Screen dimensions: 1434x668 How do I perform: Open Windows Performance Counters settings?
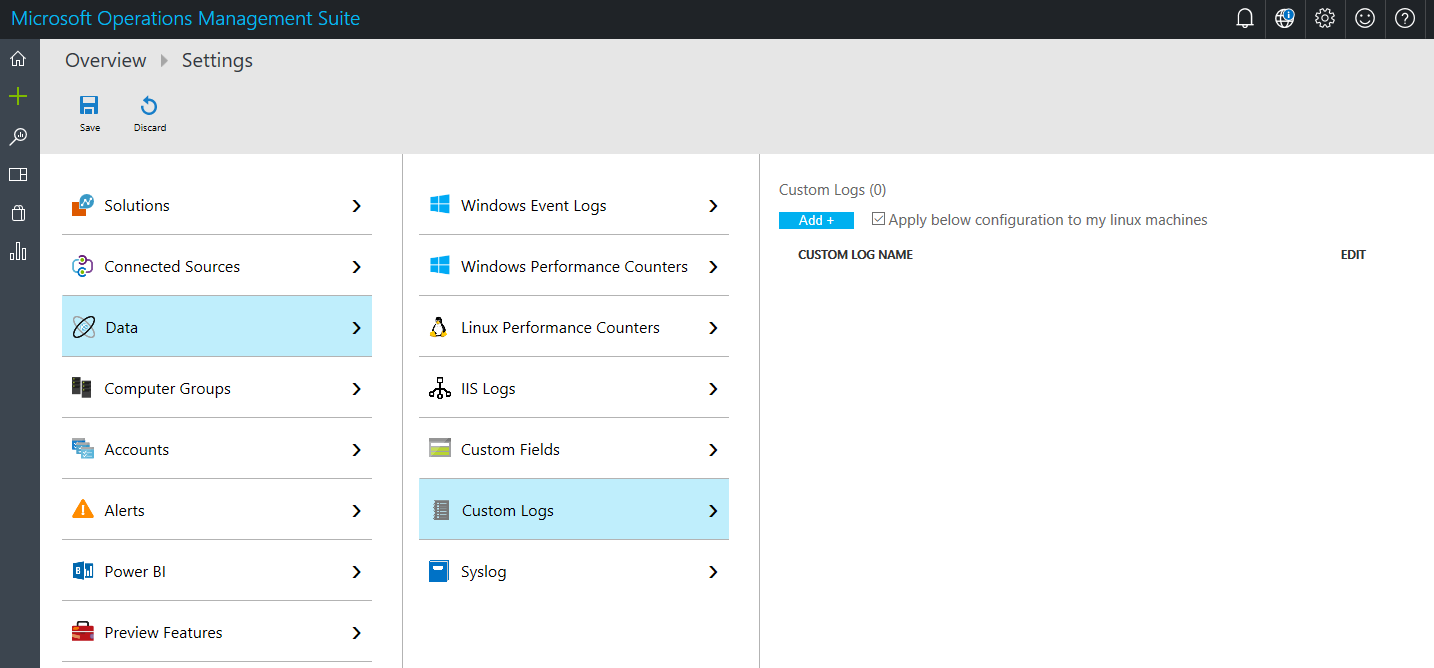574,266
